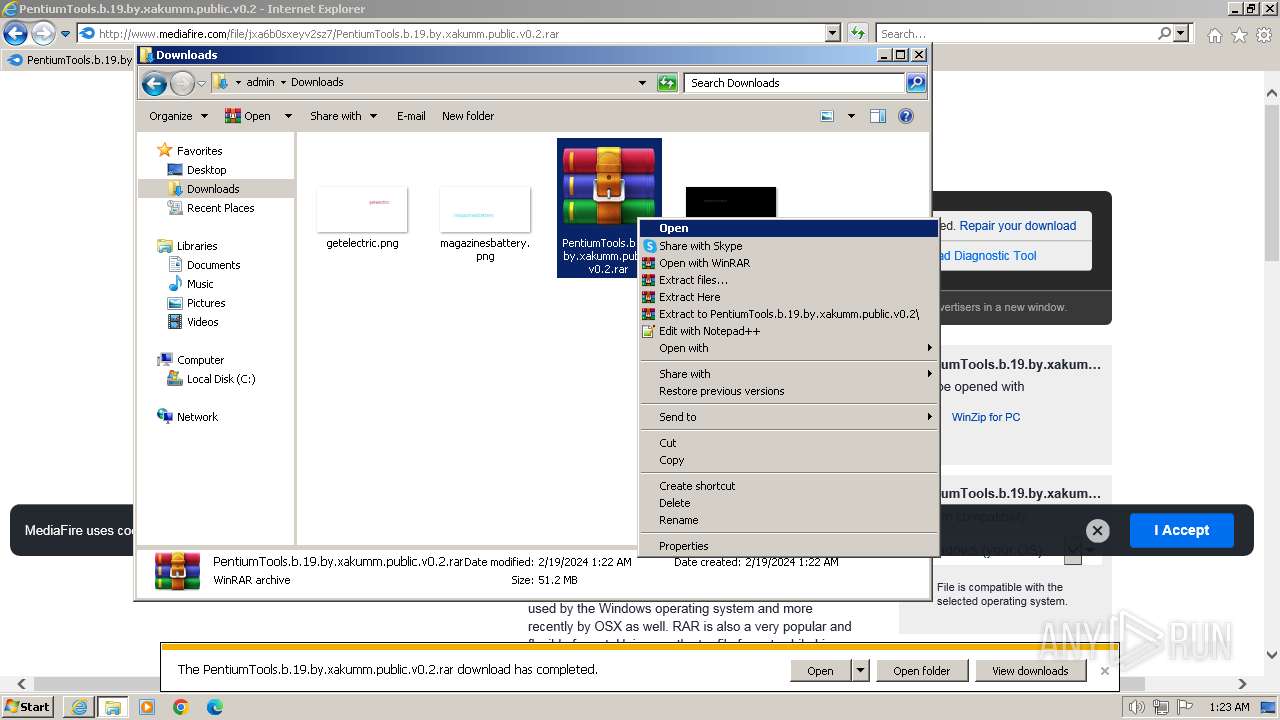Expand the Explorer address history dropdown
The height and width of the screenshot is (720, 1280).
pos(642,83)
